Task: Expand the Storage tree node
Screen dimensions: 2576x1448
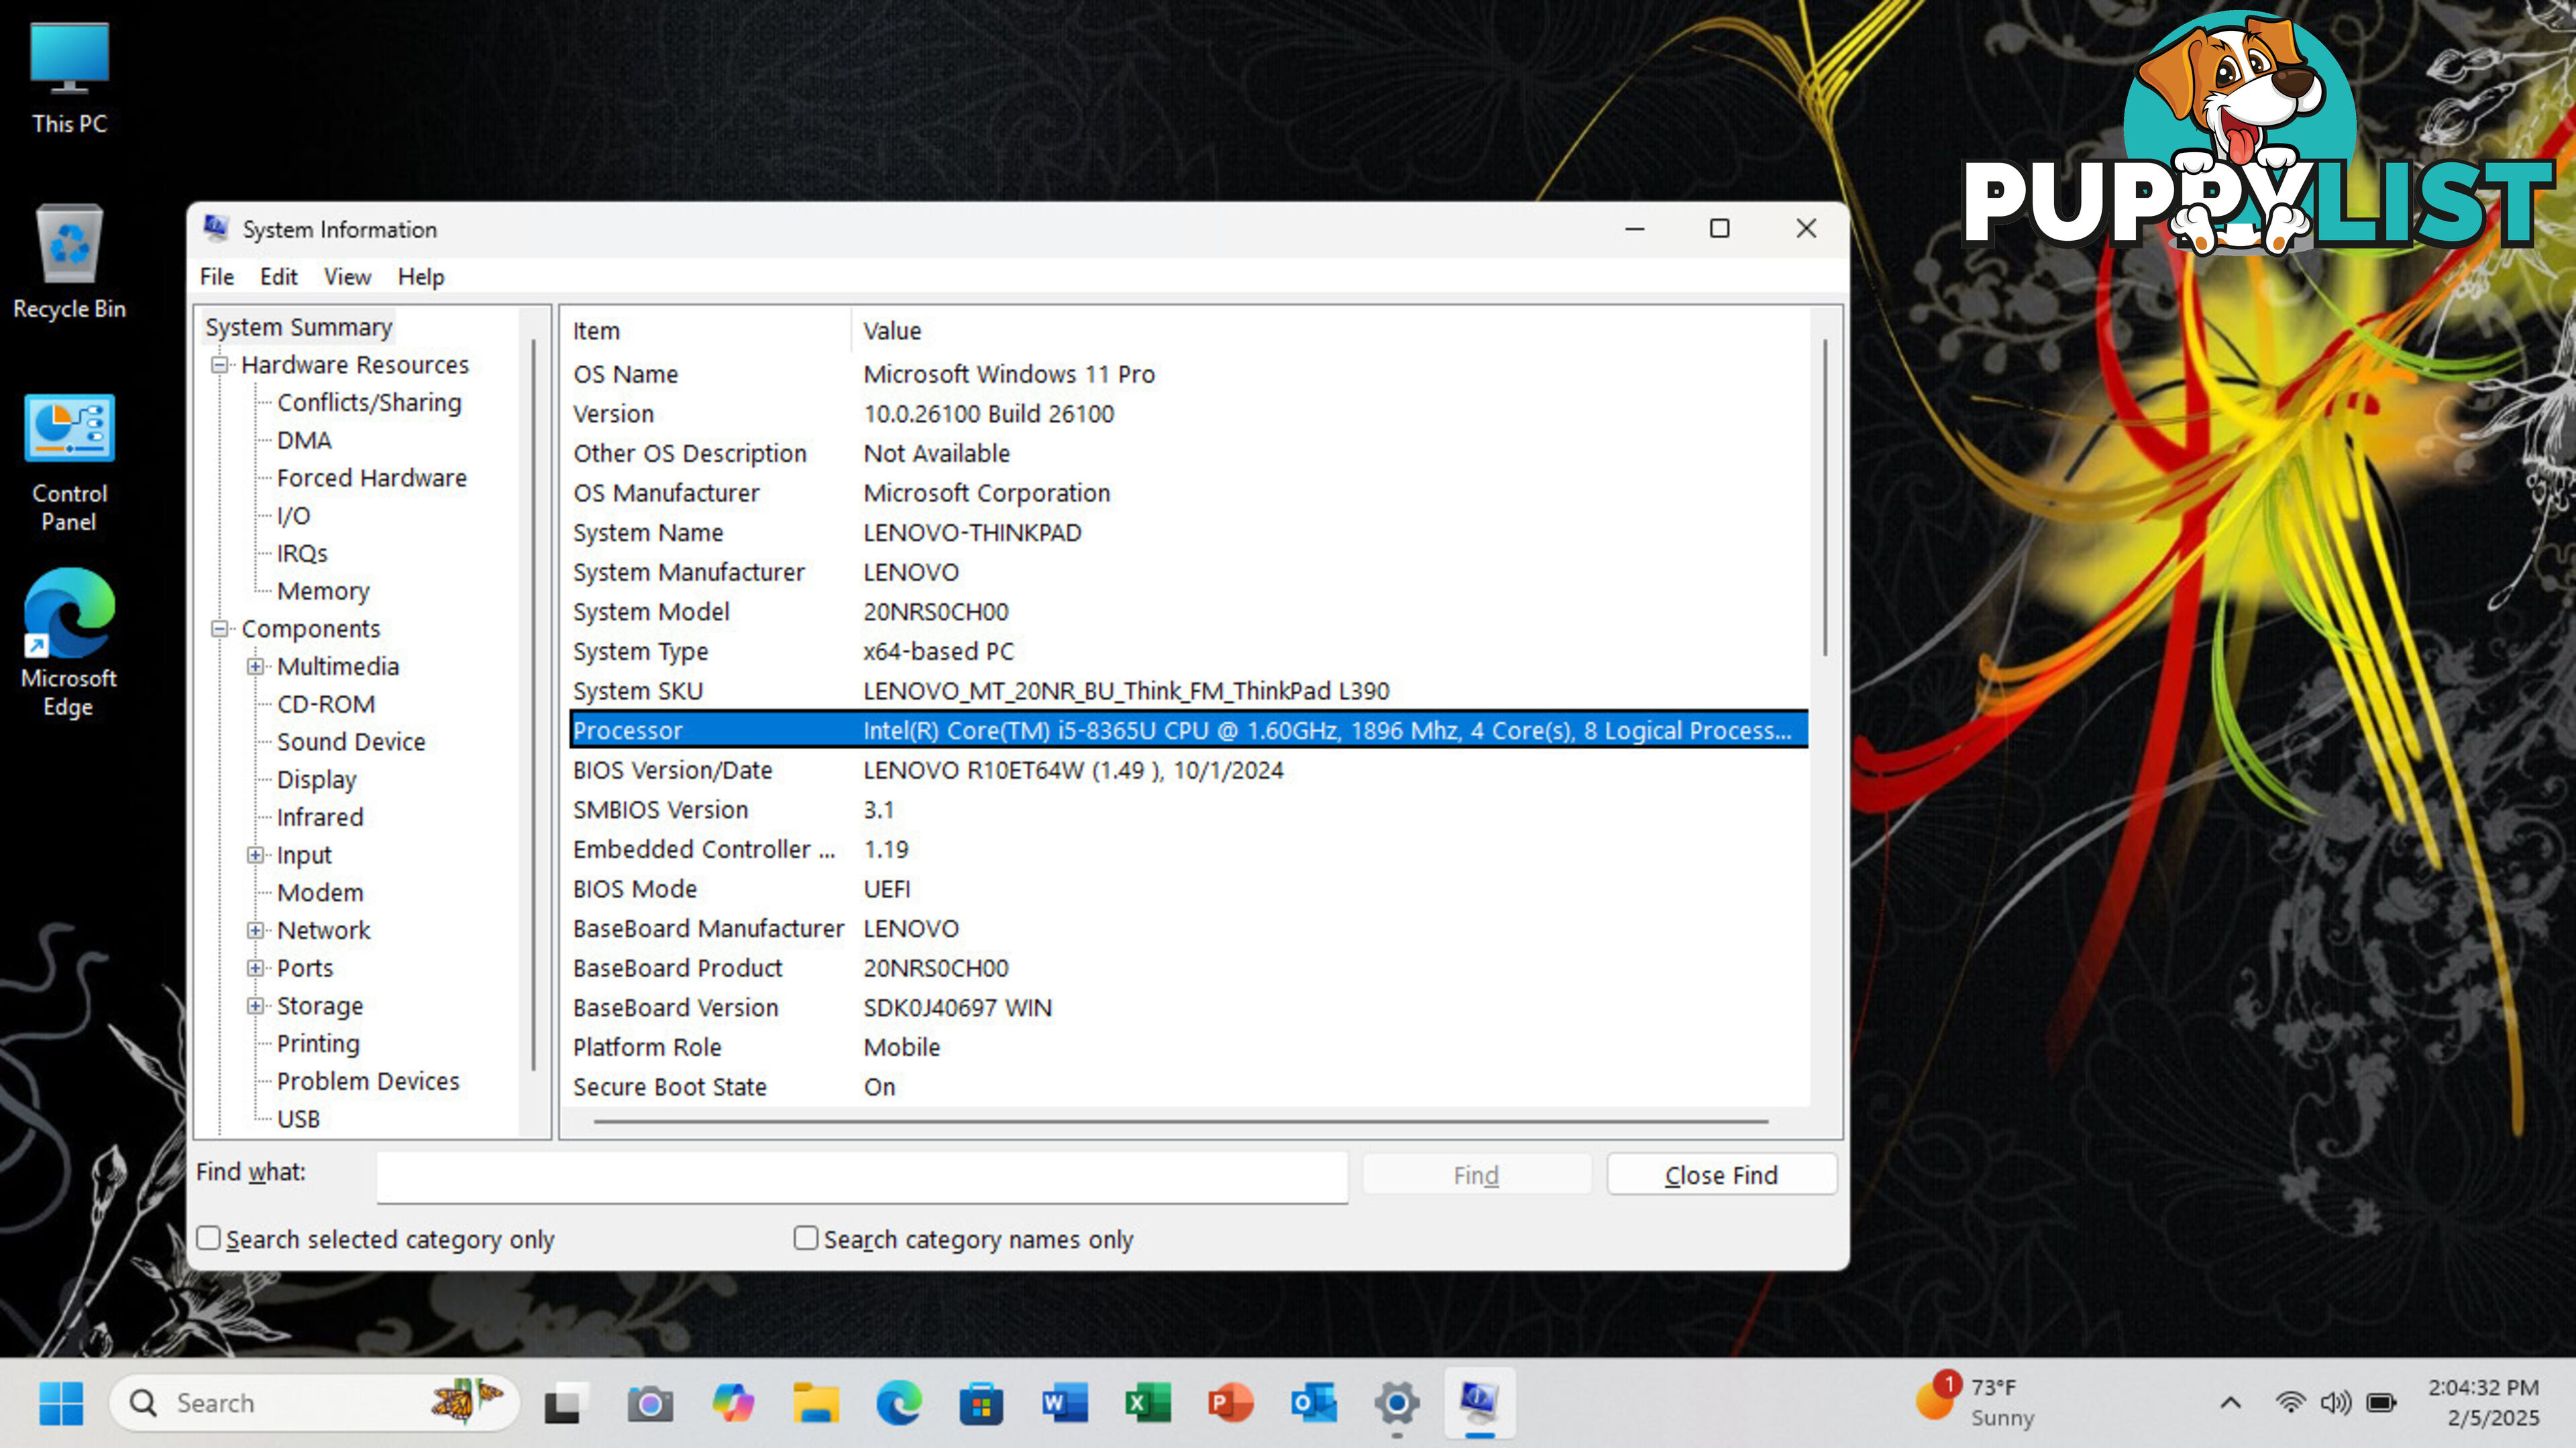Action: (256, 1006)
